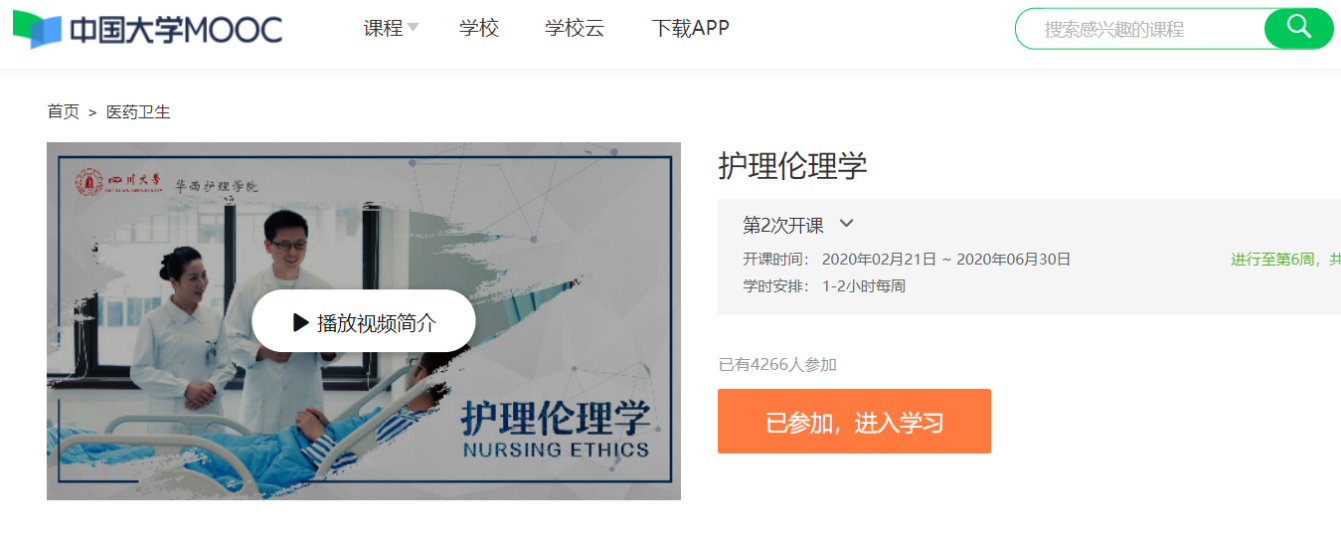Click the green-blue MOOC book logo icon
Image resolution: width=1341 pixels, height=546 pixels.
click(37, 30)
